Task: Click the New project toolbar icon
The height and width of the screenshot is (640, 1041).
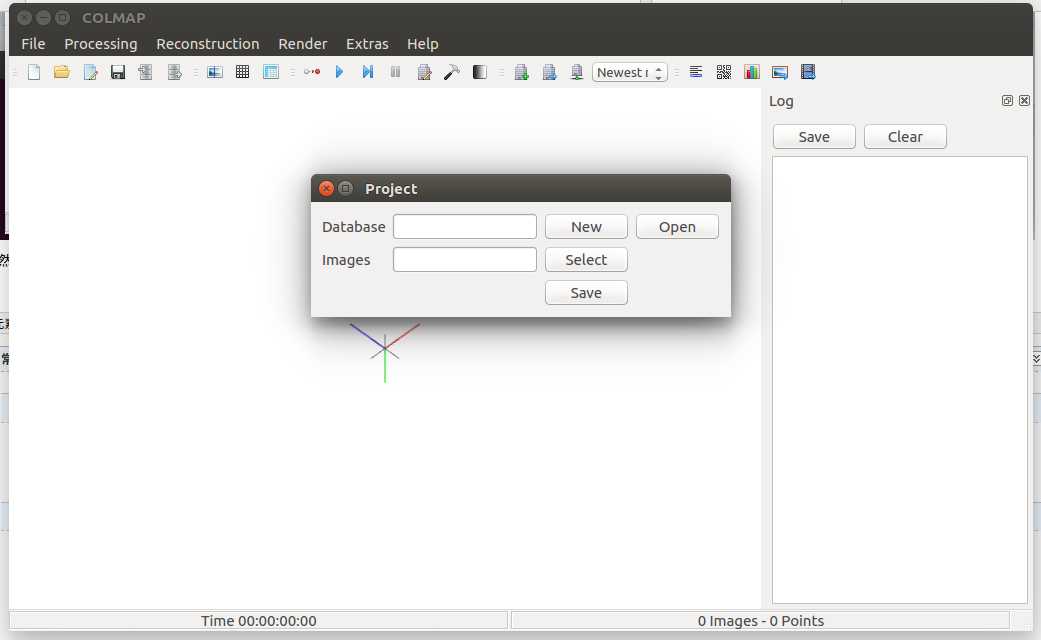Action: [x=34, y=72]
